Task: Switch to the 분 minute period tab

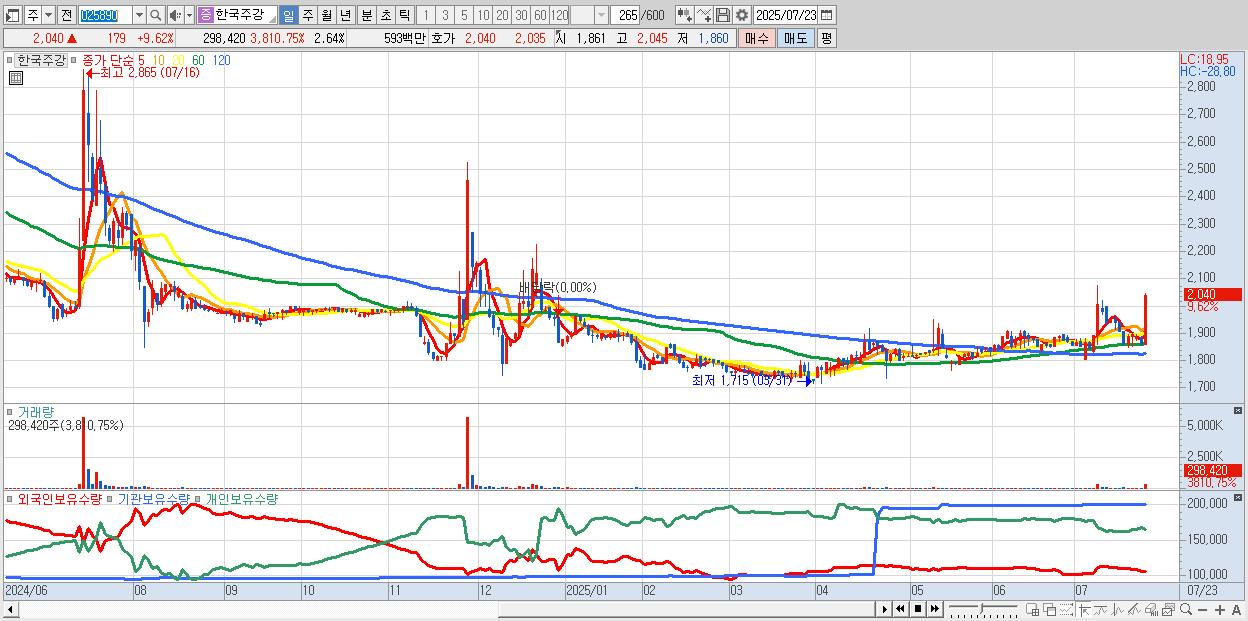Action: pos(366,15)
